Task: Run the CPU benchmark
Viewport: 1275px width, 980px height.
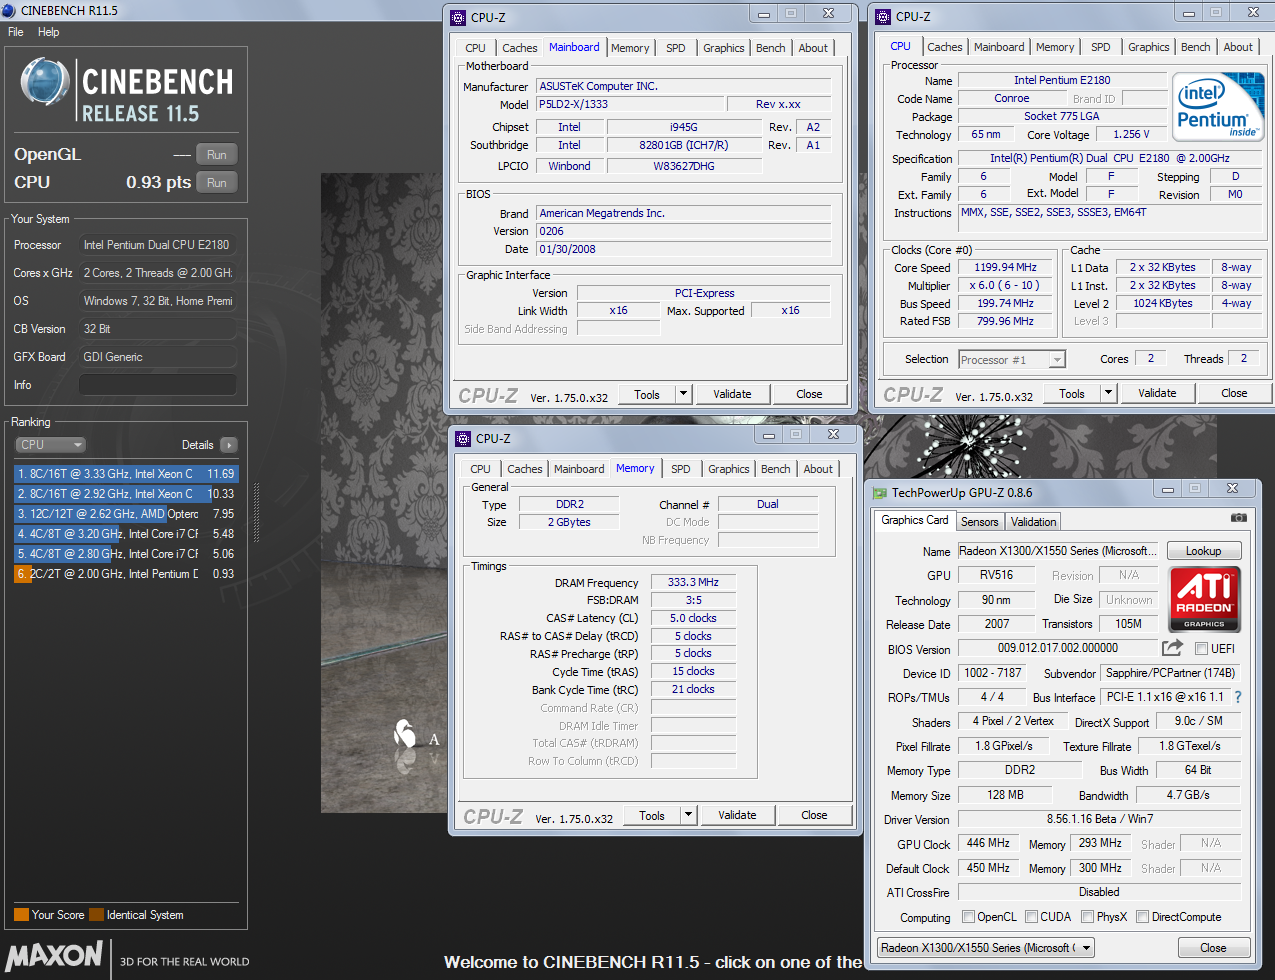Action: 217,183
